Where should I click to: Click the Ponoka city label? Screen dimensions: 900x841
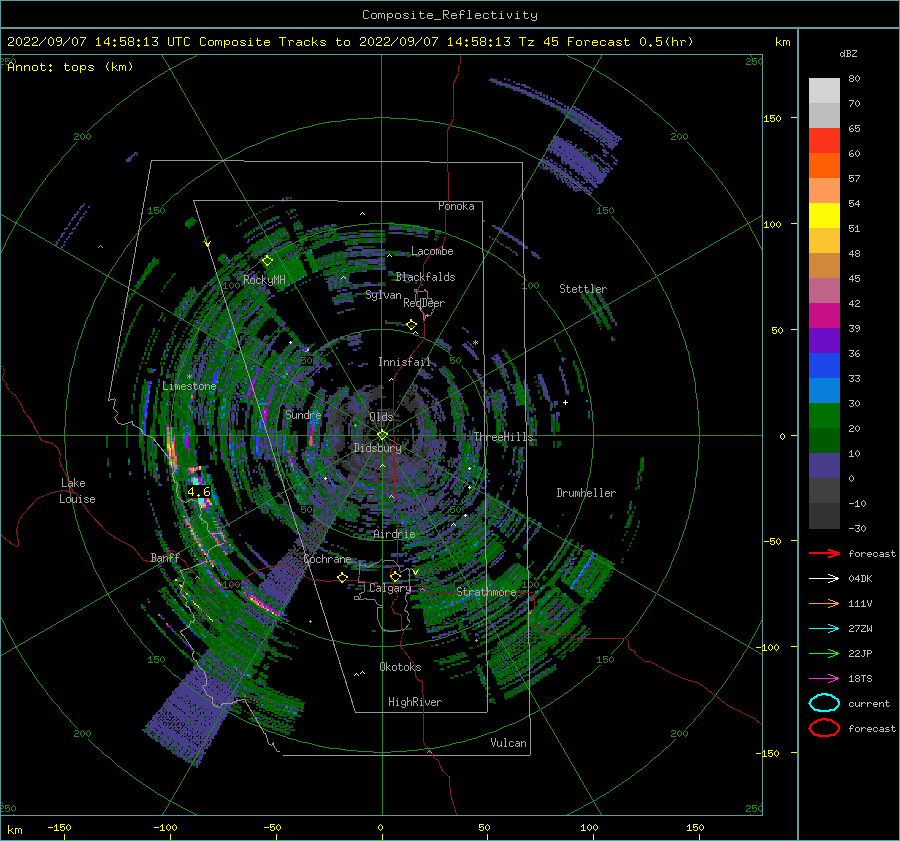[x=456, y=206]
